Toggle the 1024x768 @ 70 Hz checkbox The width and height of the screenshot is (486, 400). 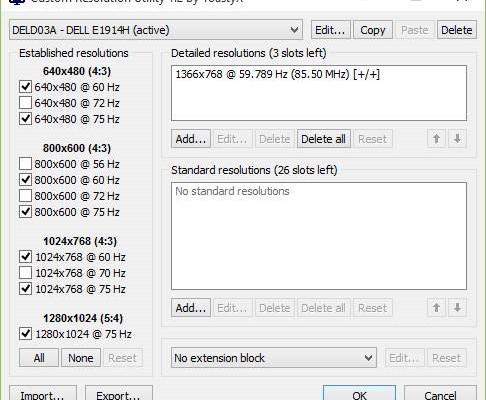25,273
